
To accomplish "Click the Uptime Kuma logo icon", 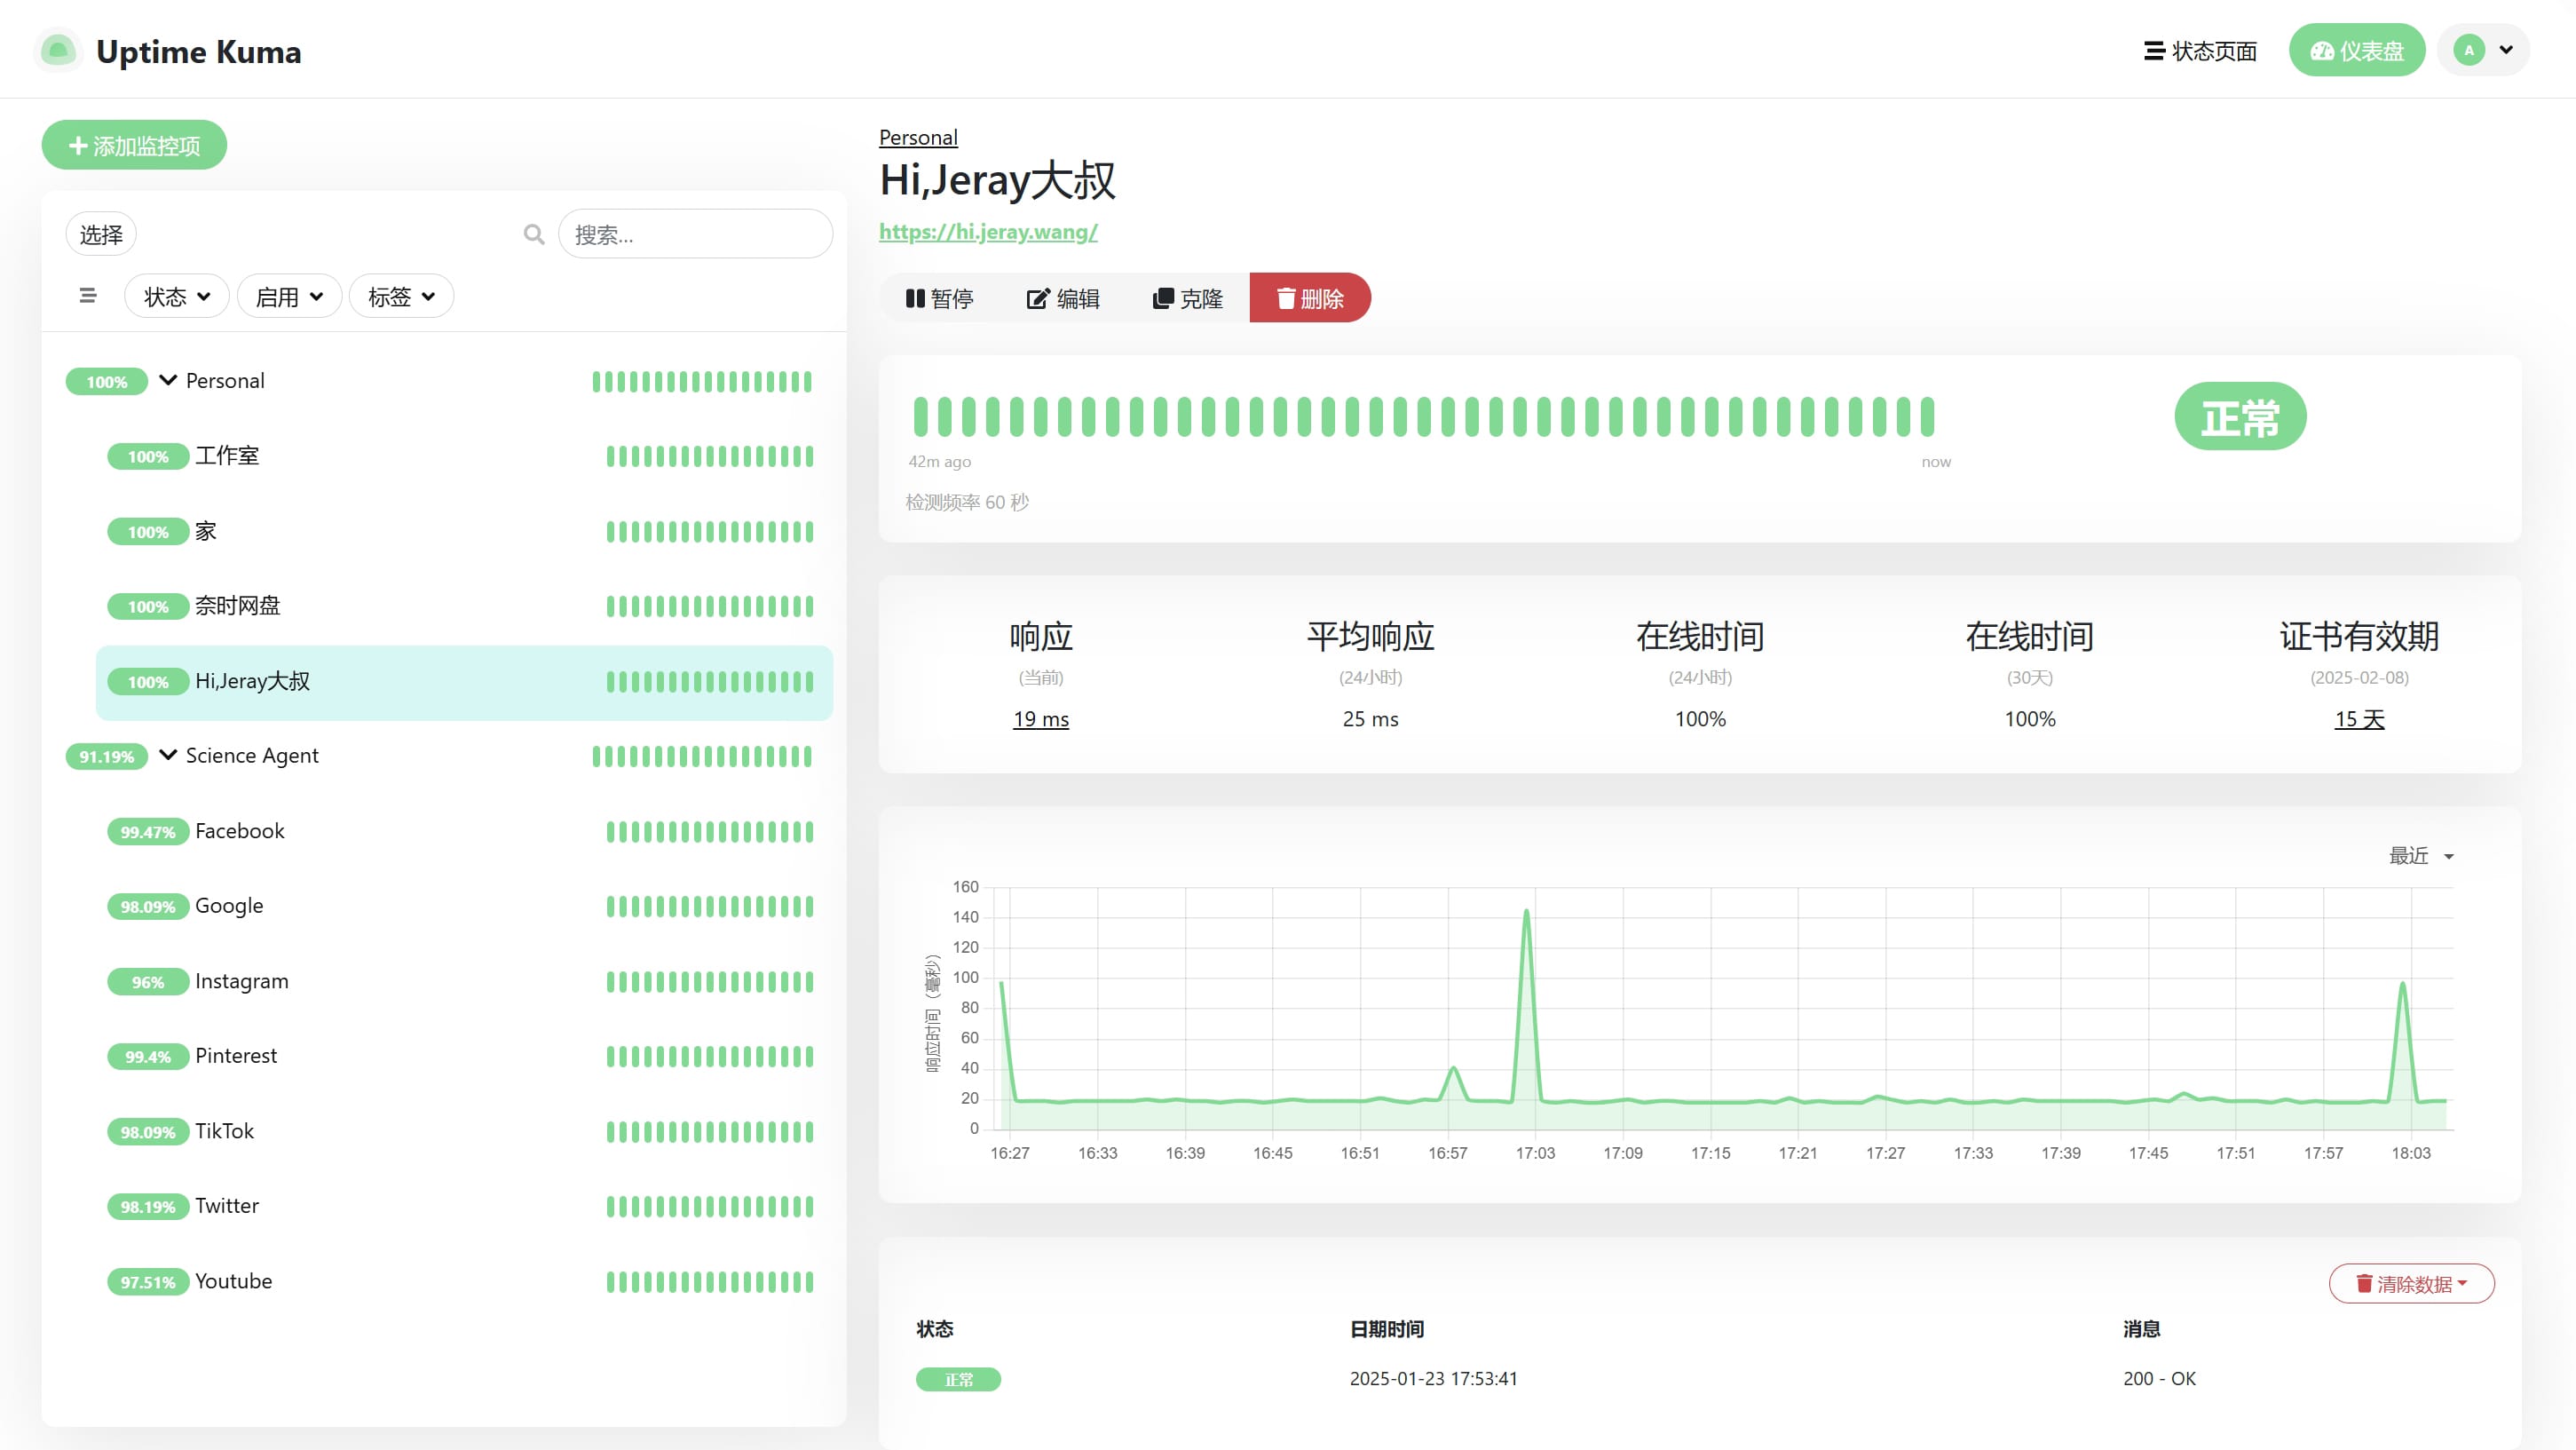I will (x=58, y=50).
